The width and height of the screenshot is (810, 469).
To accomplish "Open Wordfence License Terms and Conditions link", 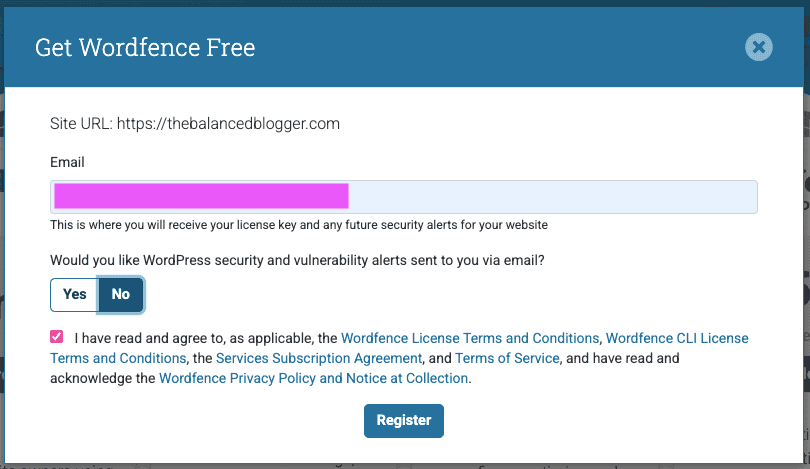I will pos(470,338).
